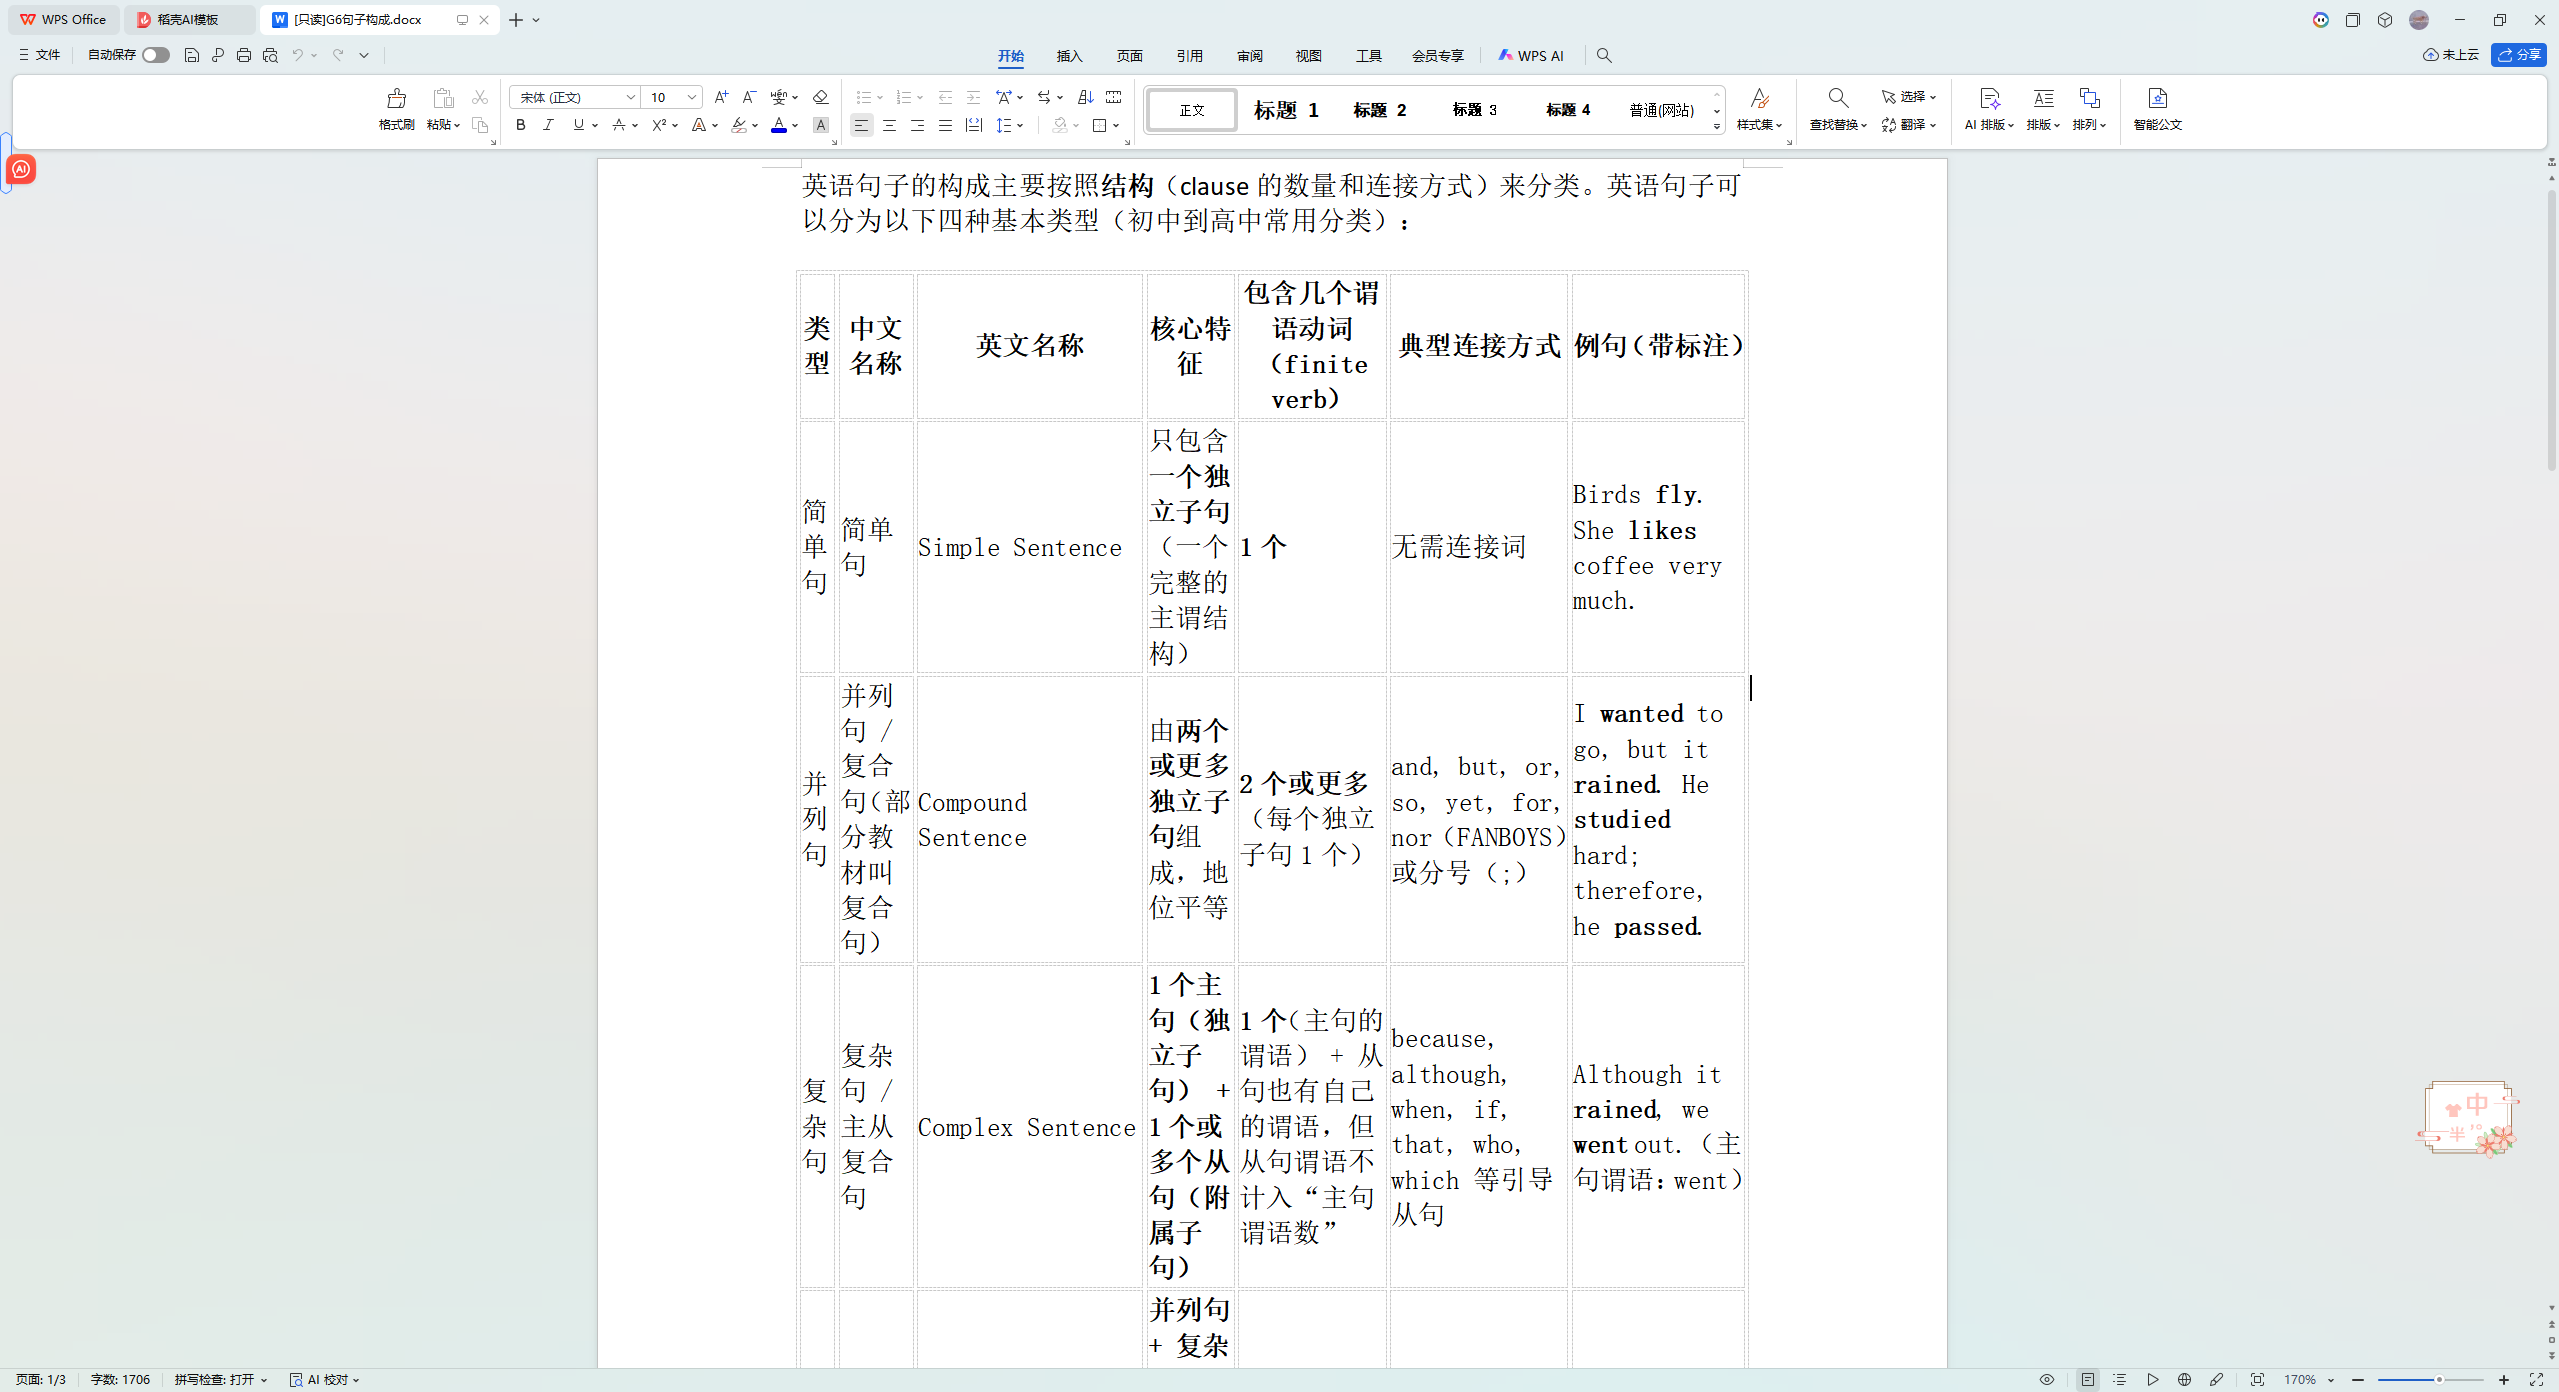Screen dimensions: 2559x1392
Task: Click the distributed alignment icon
Action: (x=973, y=125)
